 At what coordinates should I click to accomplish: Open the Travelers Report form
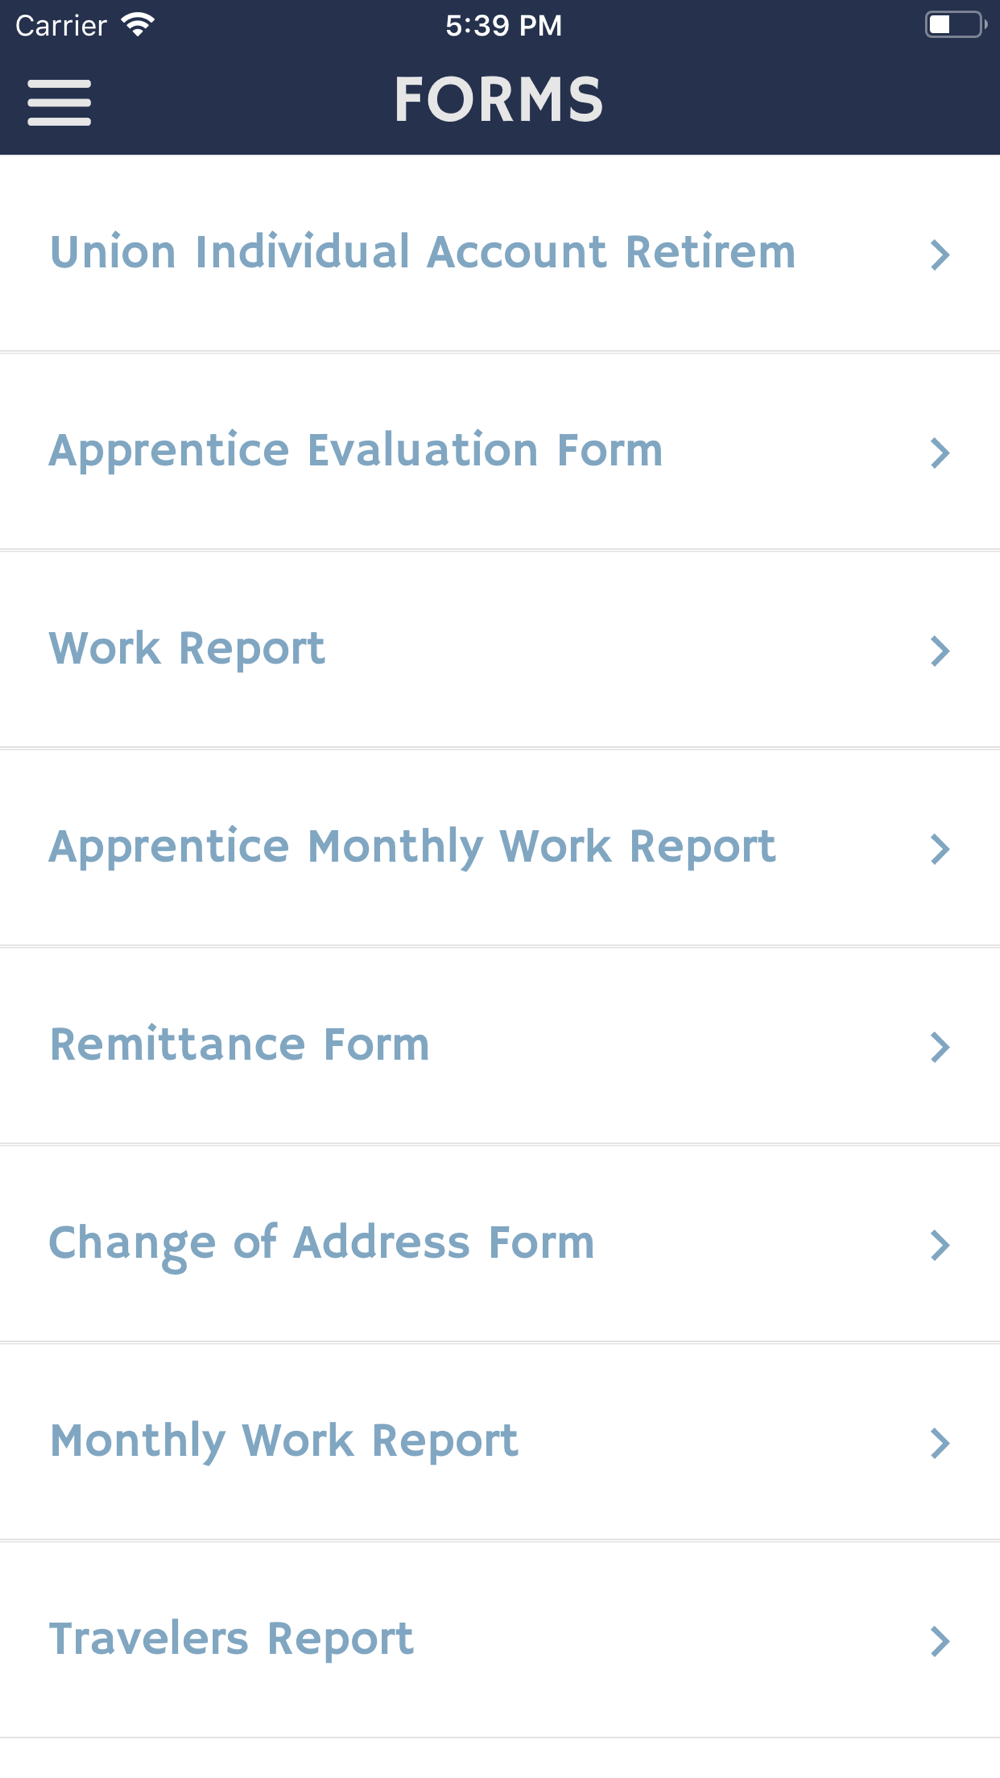[500, 1639]
